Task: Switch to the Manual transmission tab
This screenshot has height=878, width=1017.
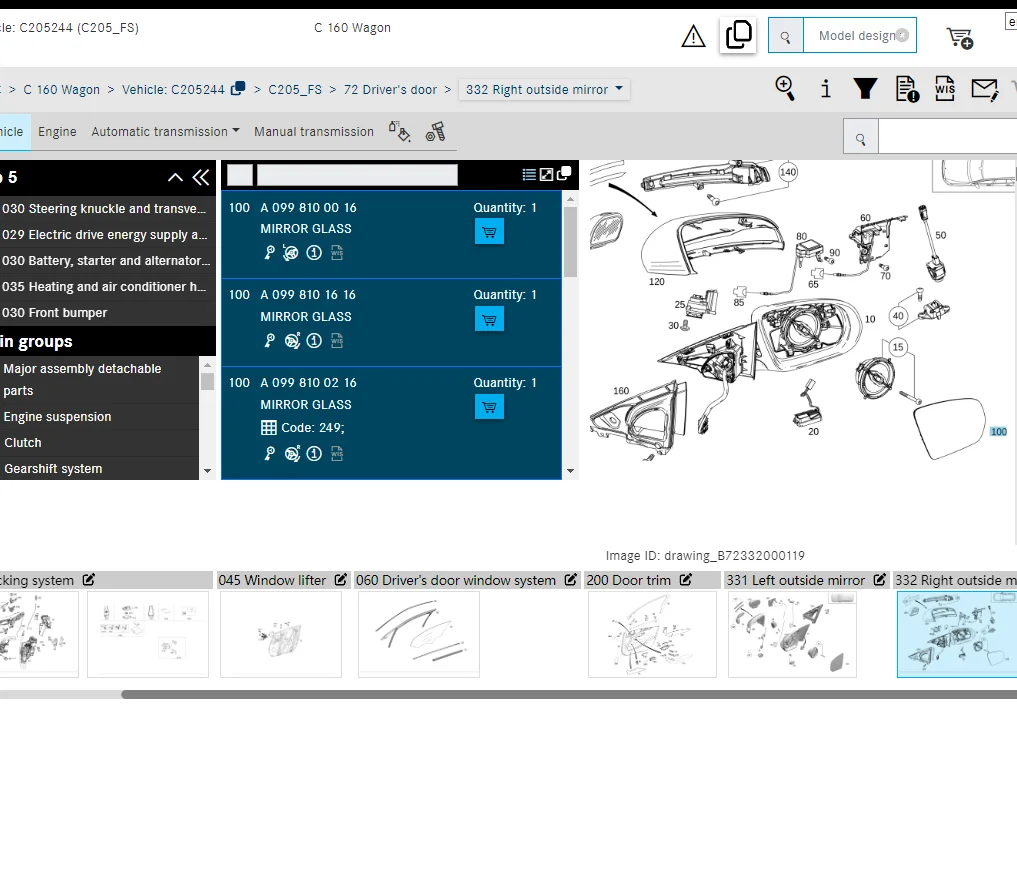Action: 314,132
